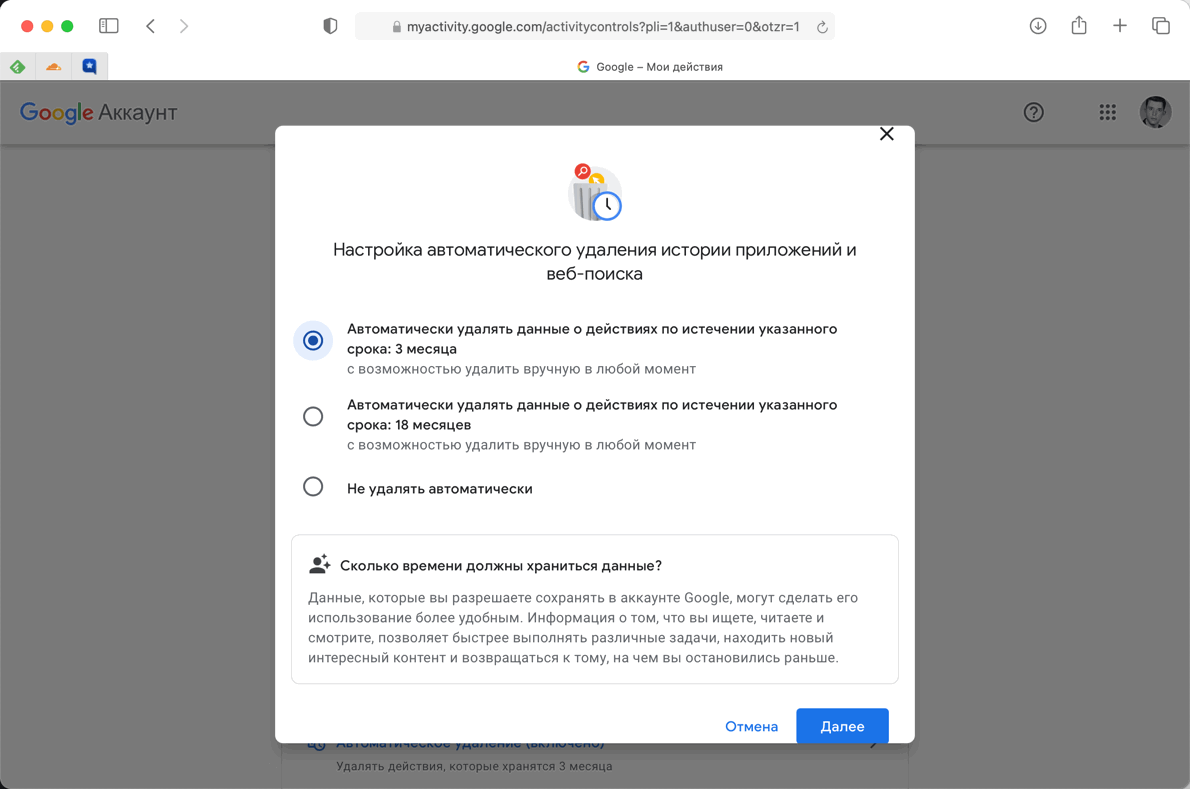Viewport: 1190px width, 789px height.
Task: Click the Privacy Report shield icon
Action: [x=330, y=25]
